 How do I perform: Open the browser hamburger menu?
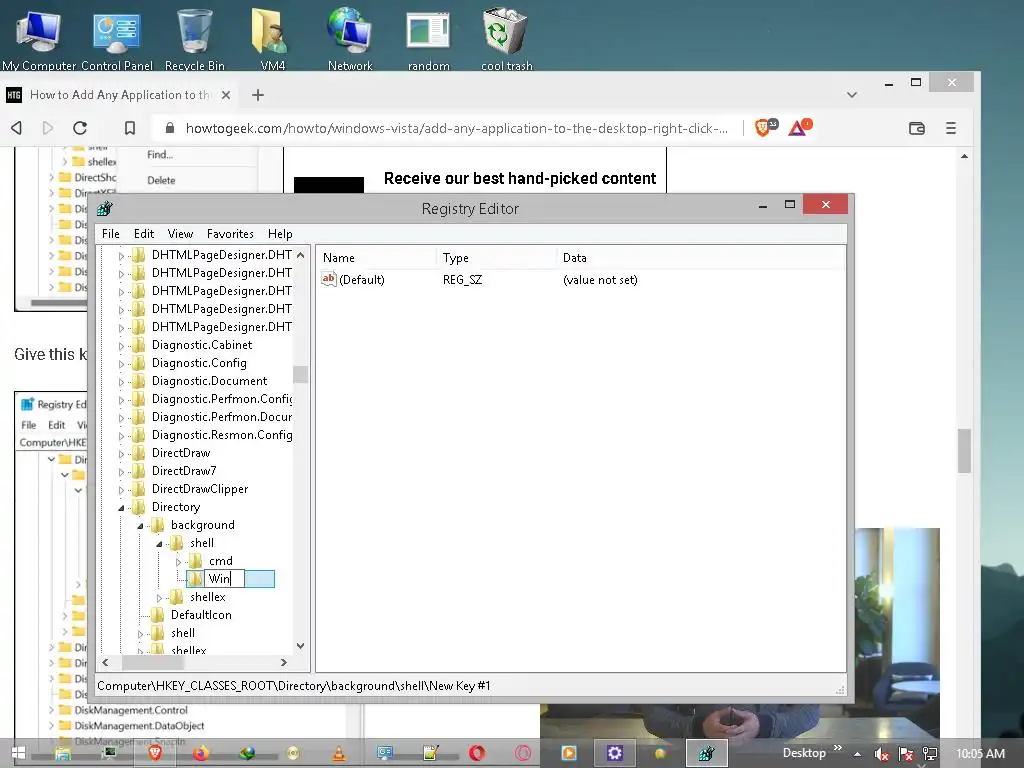click(x=951, y=128)
